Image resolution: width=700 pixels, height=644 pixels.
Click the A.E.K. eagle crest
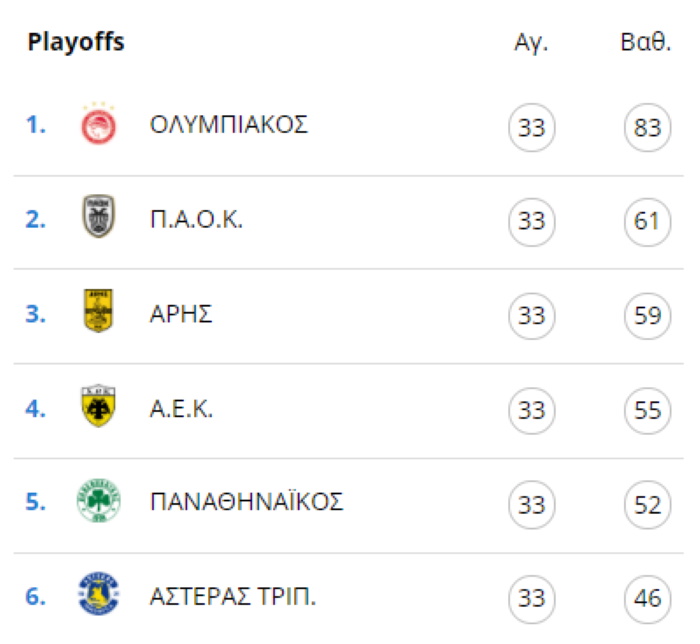(98, 405)
